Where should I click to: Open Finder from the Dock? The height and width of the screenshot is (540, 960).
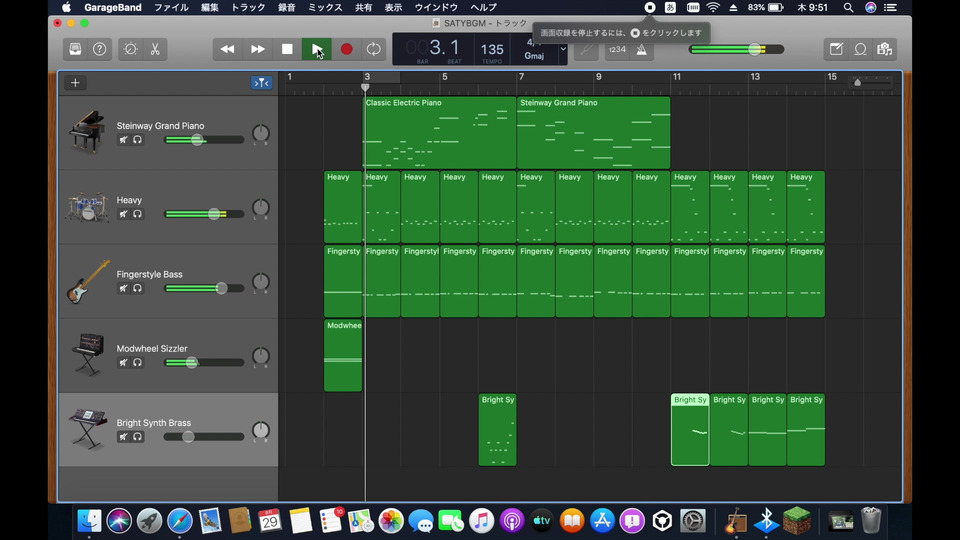tap(89, 521)
